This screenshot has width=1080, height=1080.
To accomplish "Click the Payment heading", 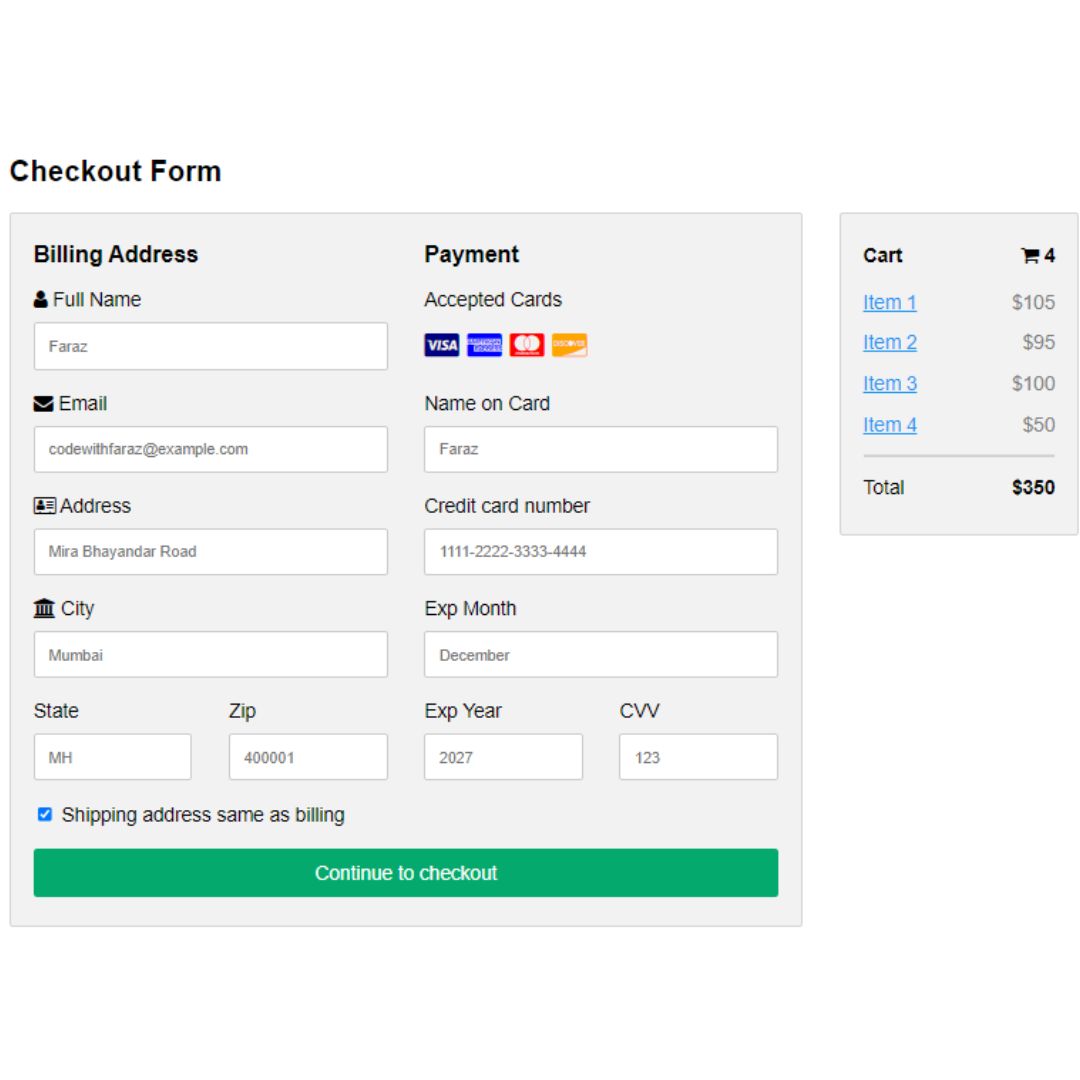I will click(471, 254).
